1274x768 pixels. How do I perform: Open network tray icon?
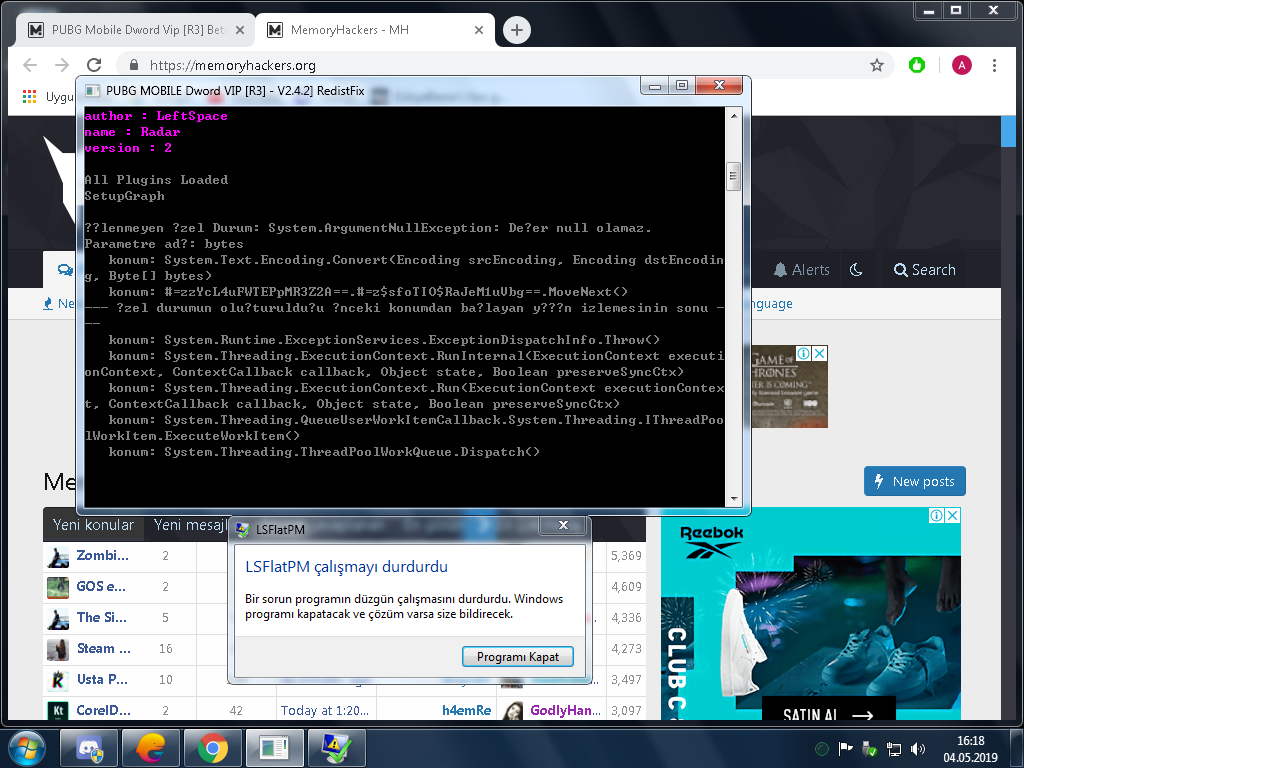[x=894, y=748]
